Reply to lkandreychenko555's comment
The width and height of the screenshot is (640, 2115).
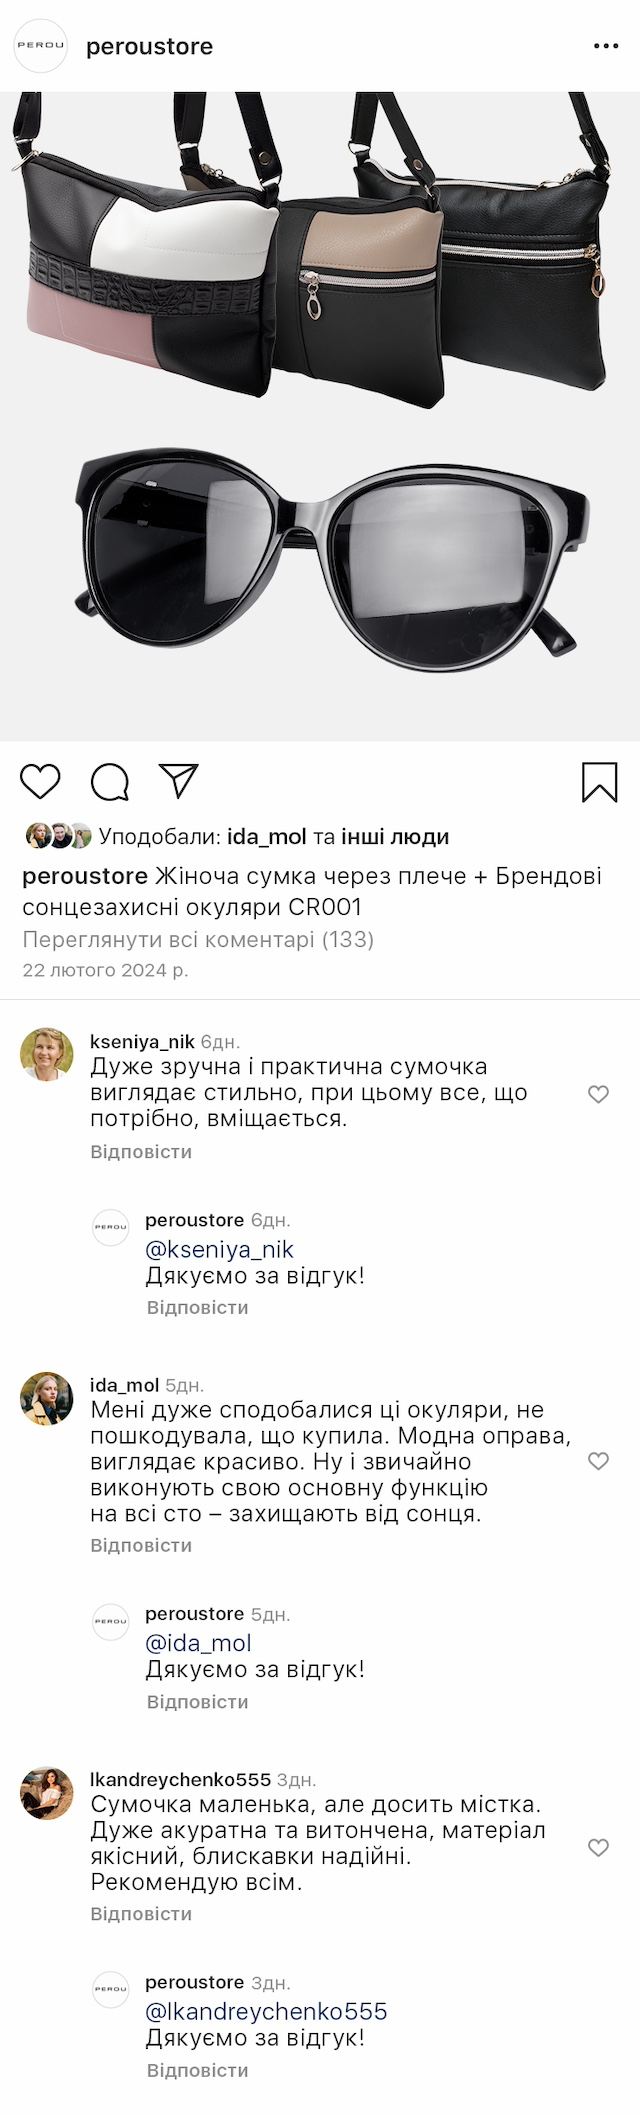[141, 1913]
